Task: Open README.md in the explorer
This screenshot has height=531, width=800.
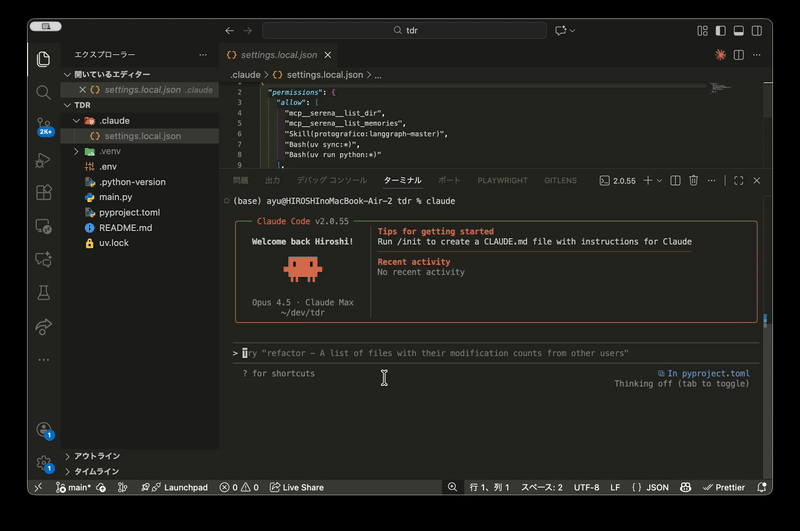Action: coord(126,227)
